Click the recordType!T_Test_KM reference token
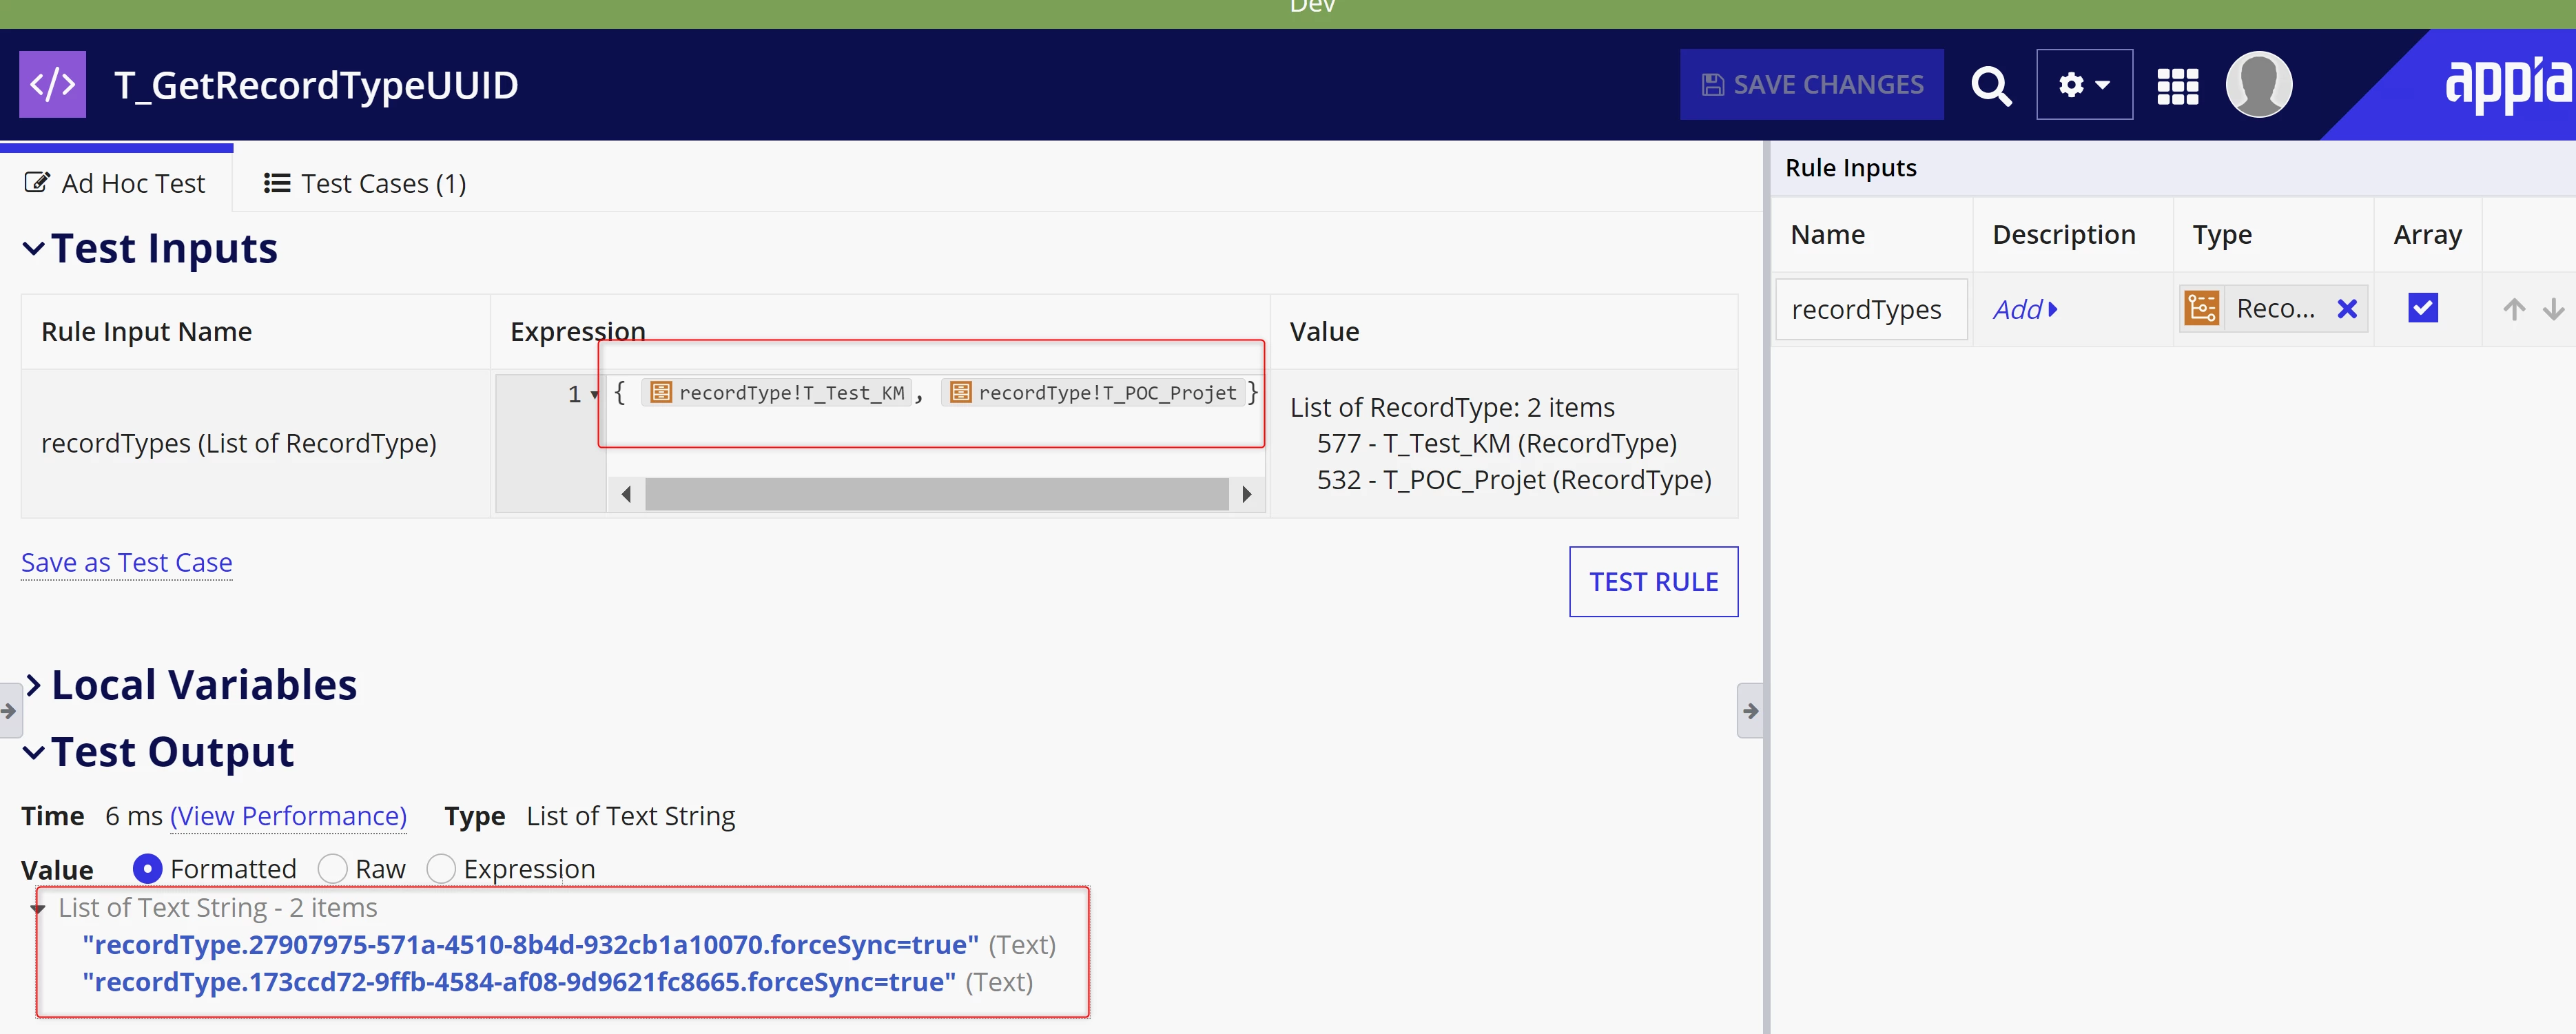 point(776,393)
